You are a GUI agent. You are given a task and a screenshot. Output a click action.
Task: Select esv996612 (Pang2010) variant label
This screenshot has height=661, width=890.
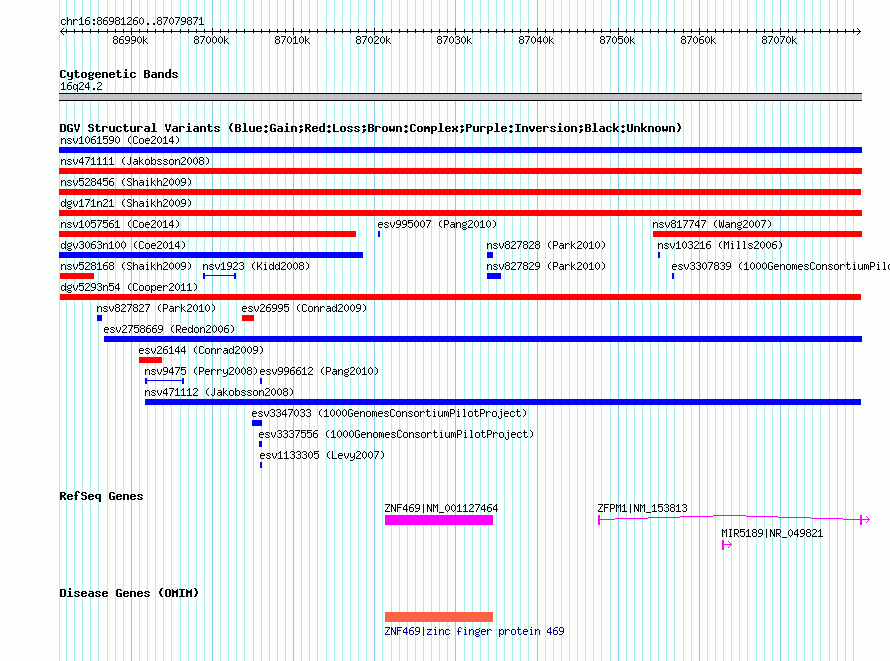(319, 371)
